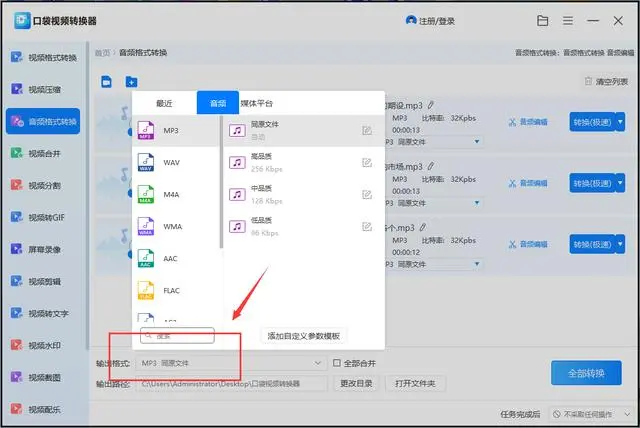Open 音频编辑 for the first file

(528, 122)
